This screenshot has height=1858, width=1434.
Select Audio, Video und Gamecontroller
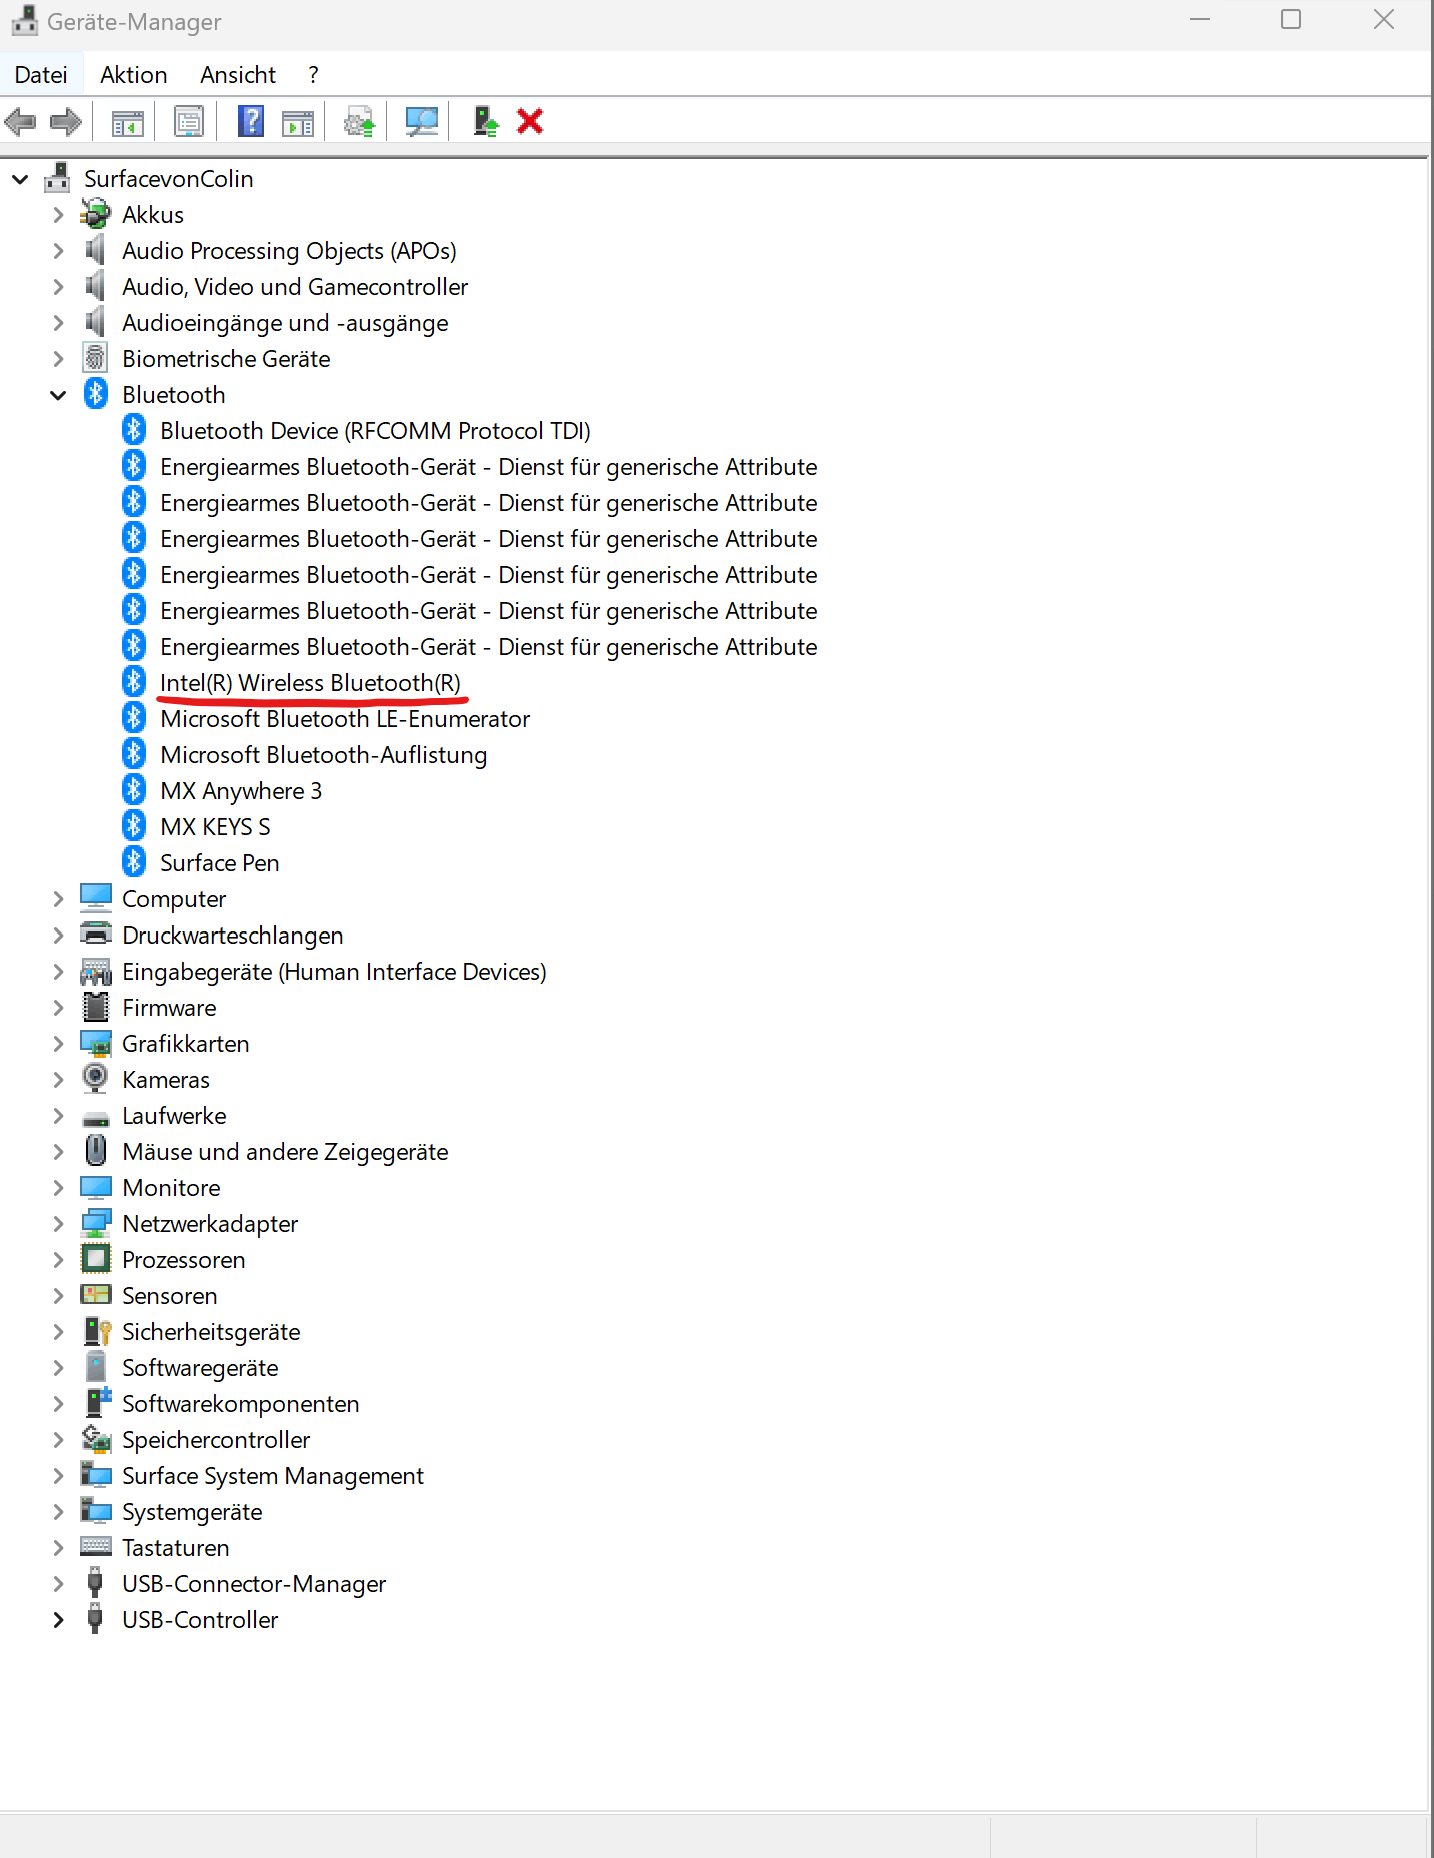pyautogui.click(x=295, y=287)
